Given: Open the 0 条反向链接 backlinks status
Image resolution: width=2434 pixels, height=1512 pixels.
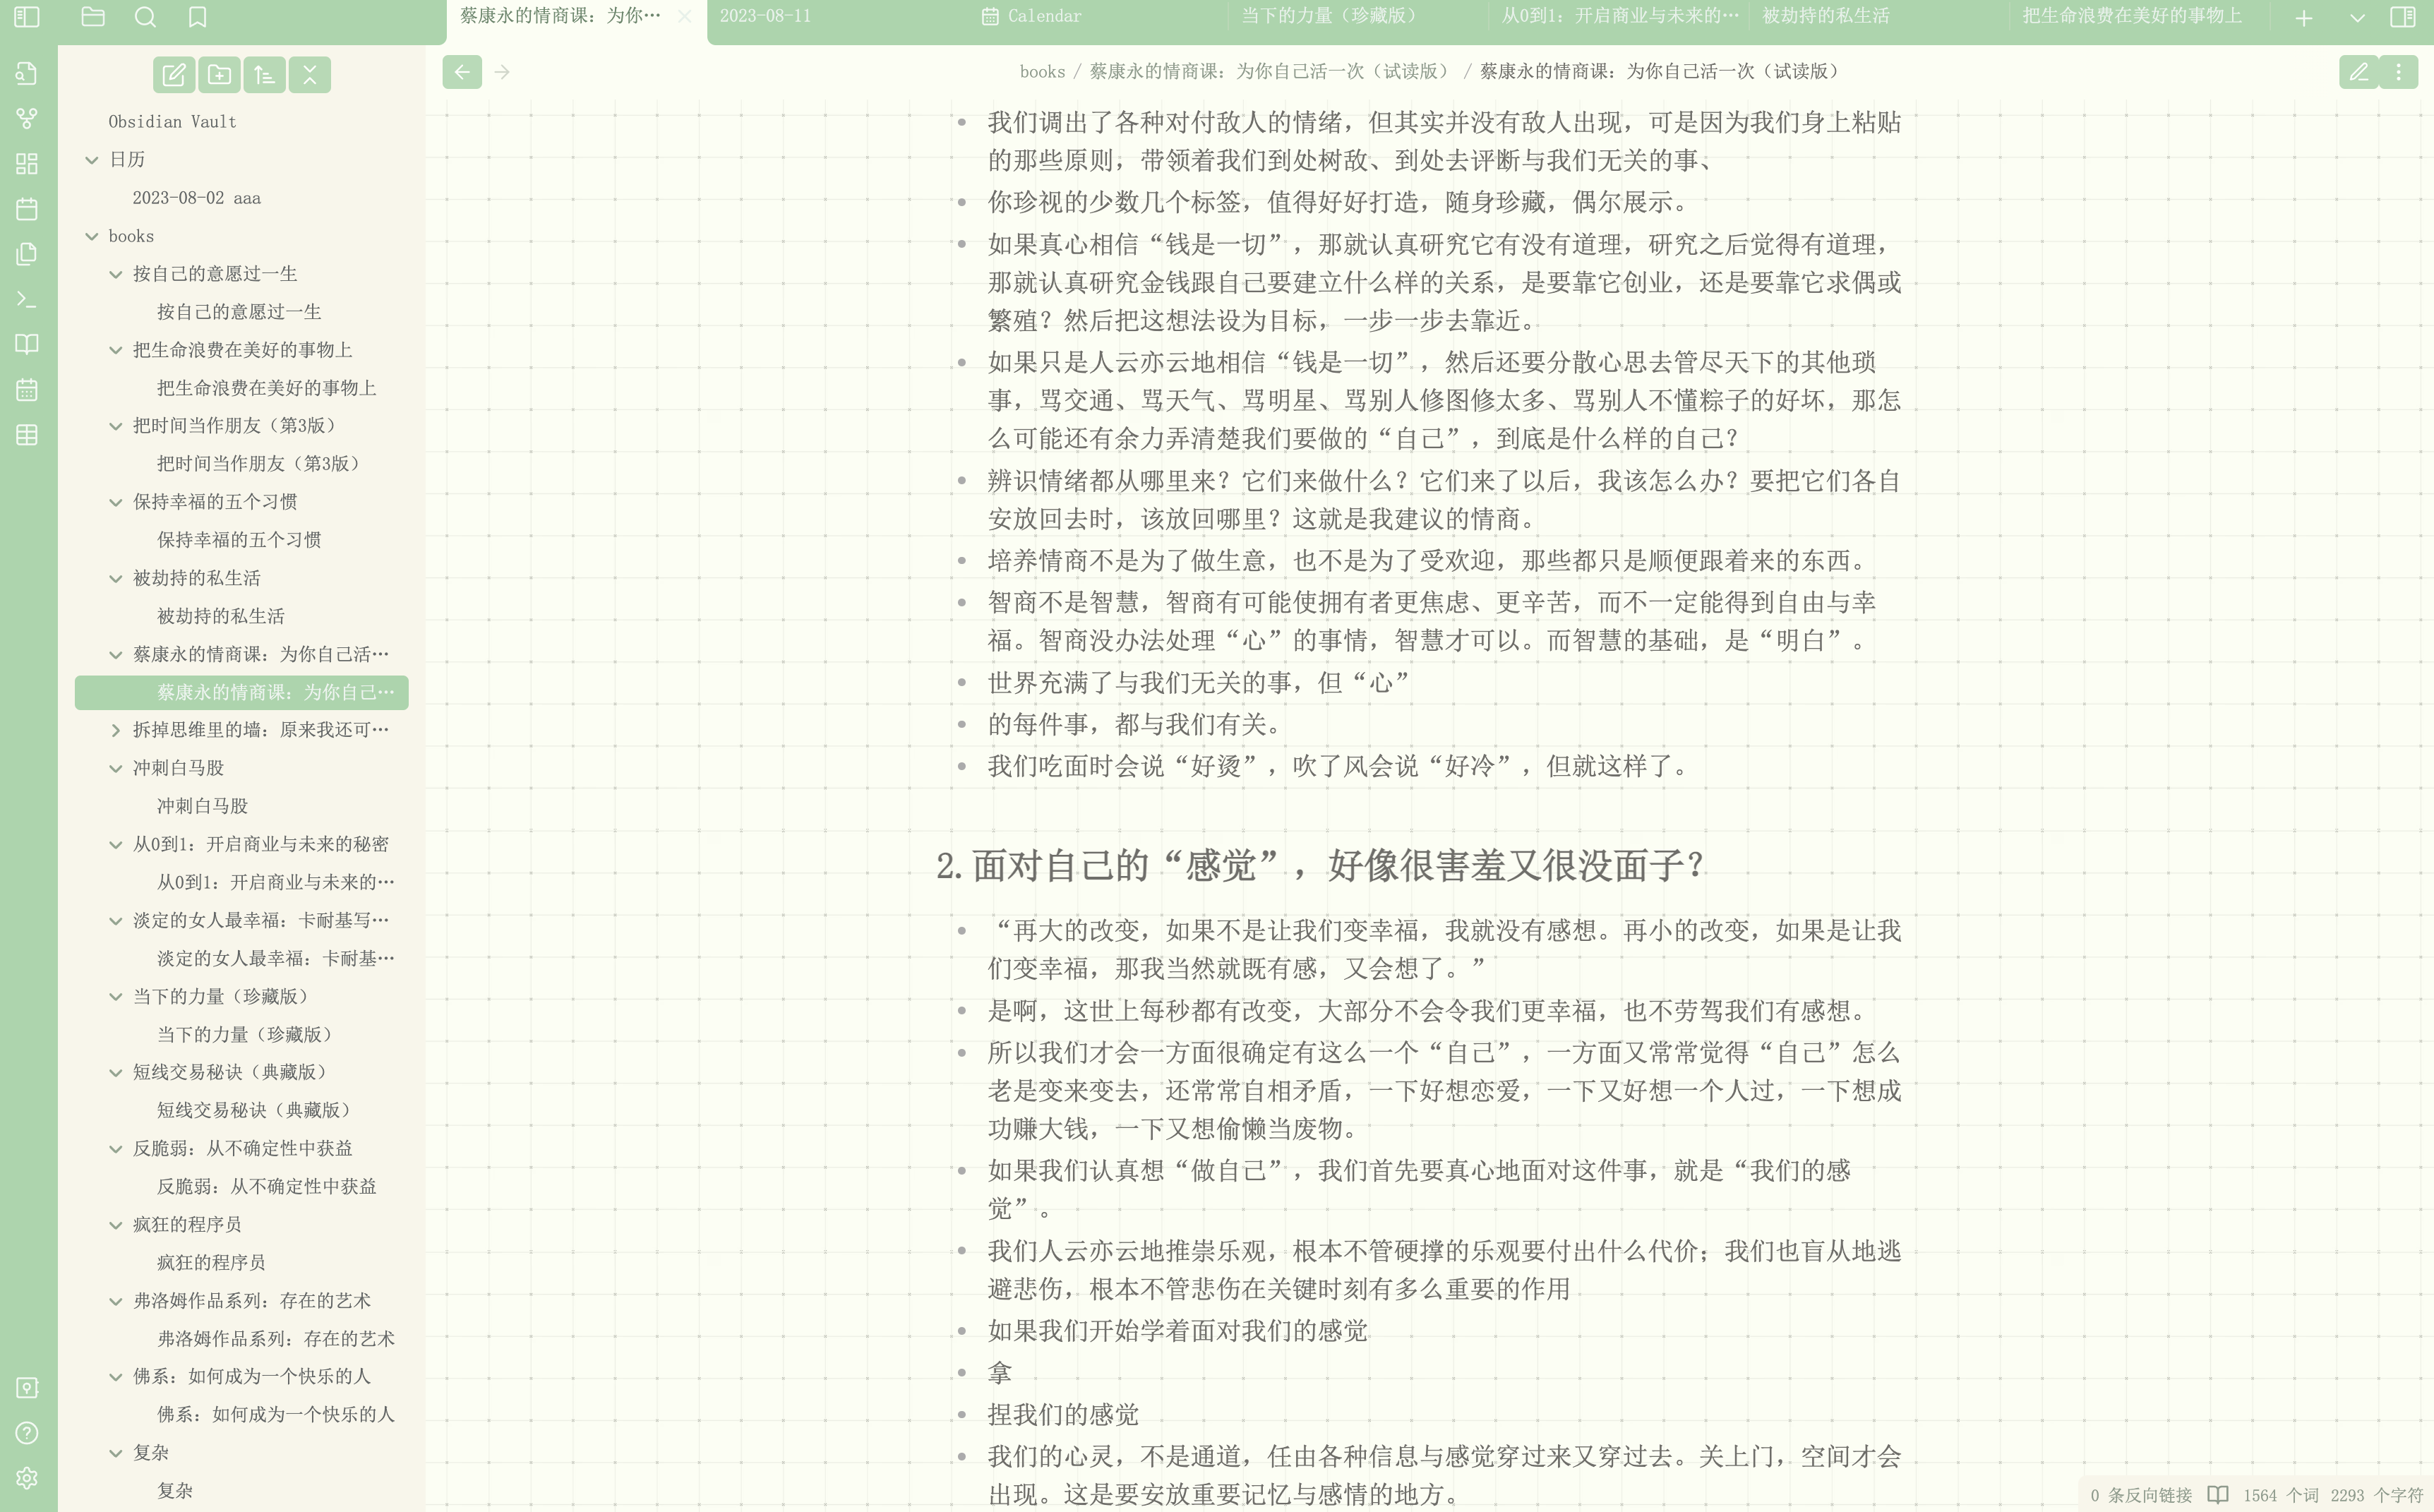Looking at the screenshot, I should click(2140, 1495).
